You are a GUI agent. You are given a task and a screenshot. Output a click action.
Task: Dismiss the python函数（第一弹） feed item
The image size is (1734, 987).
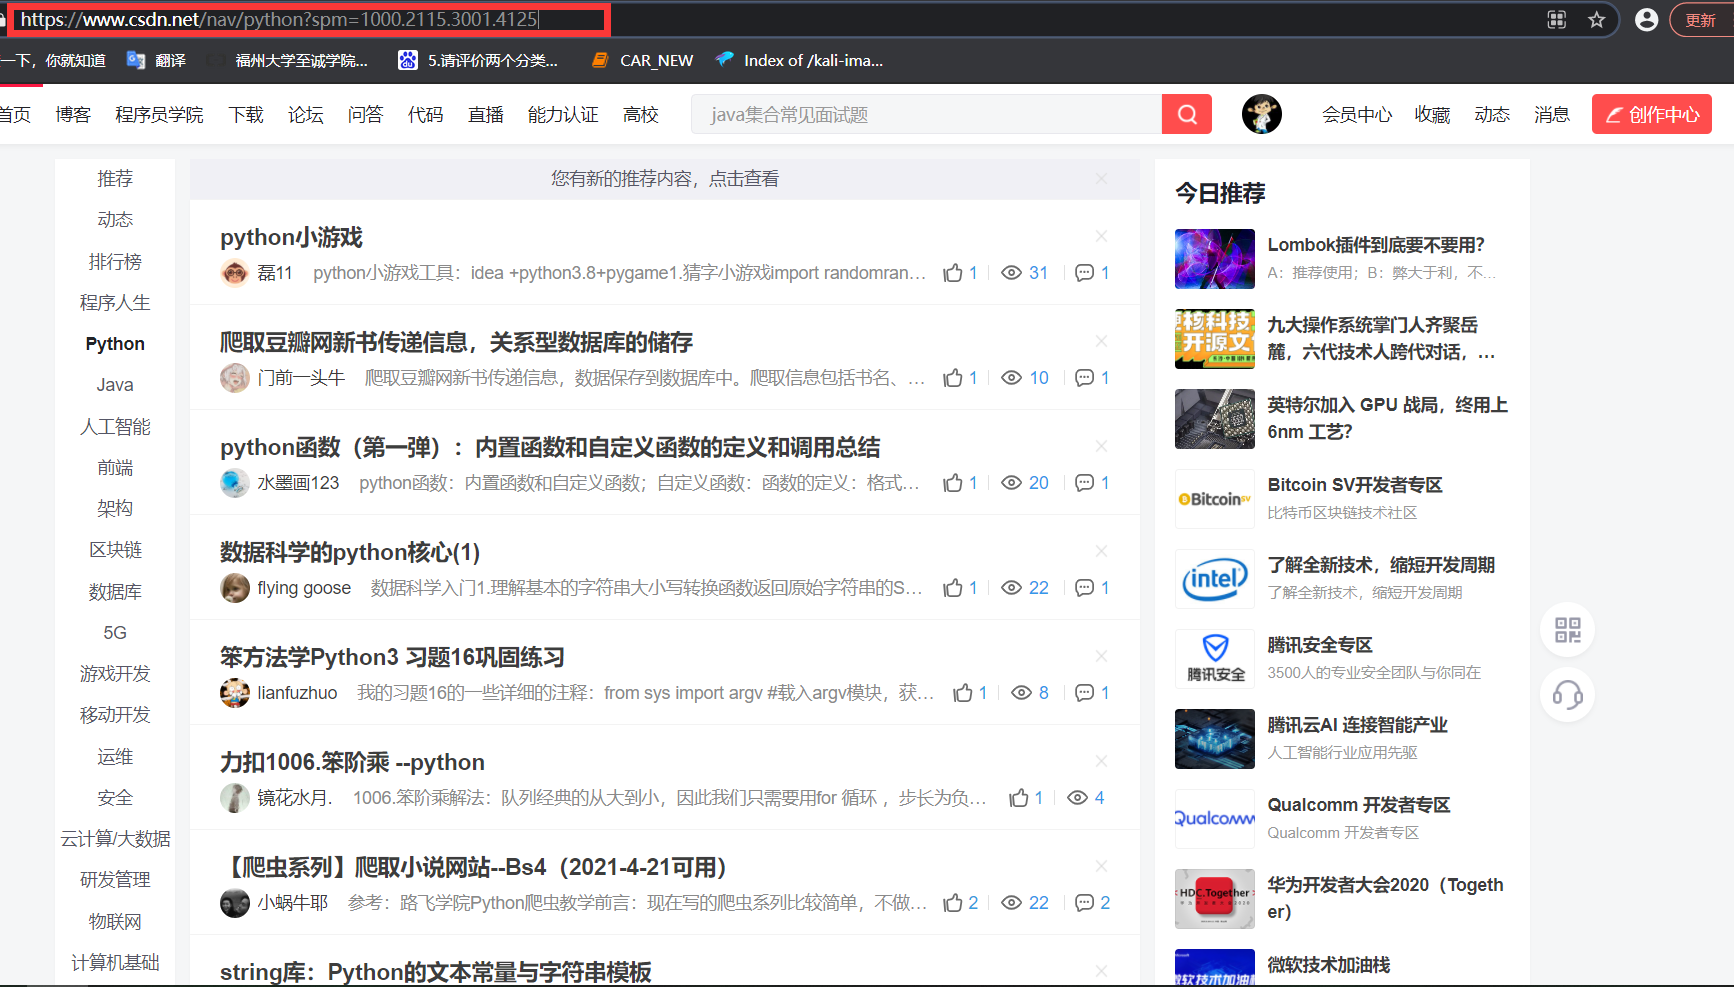[x=1101, y=446]
